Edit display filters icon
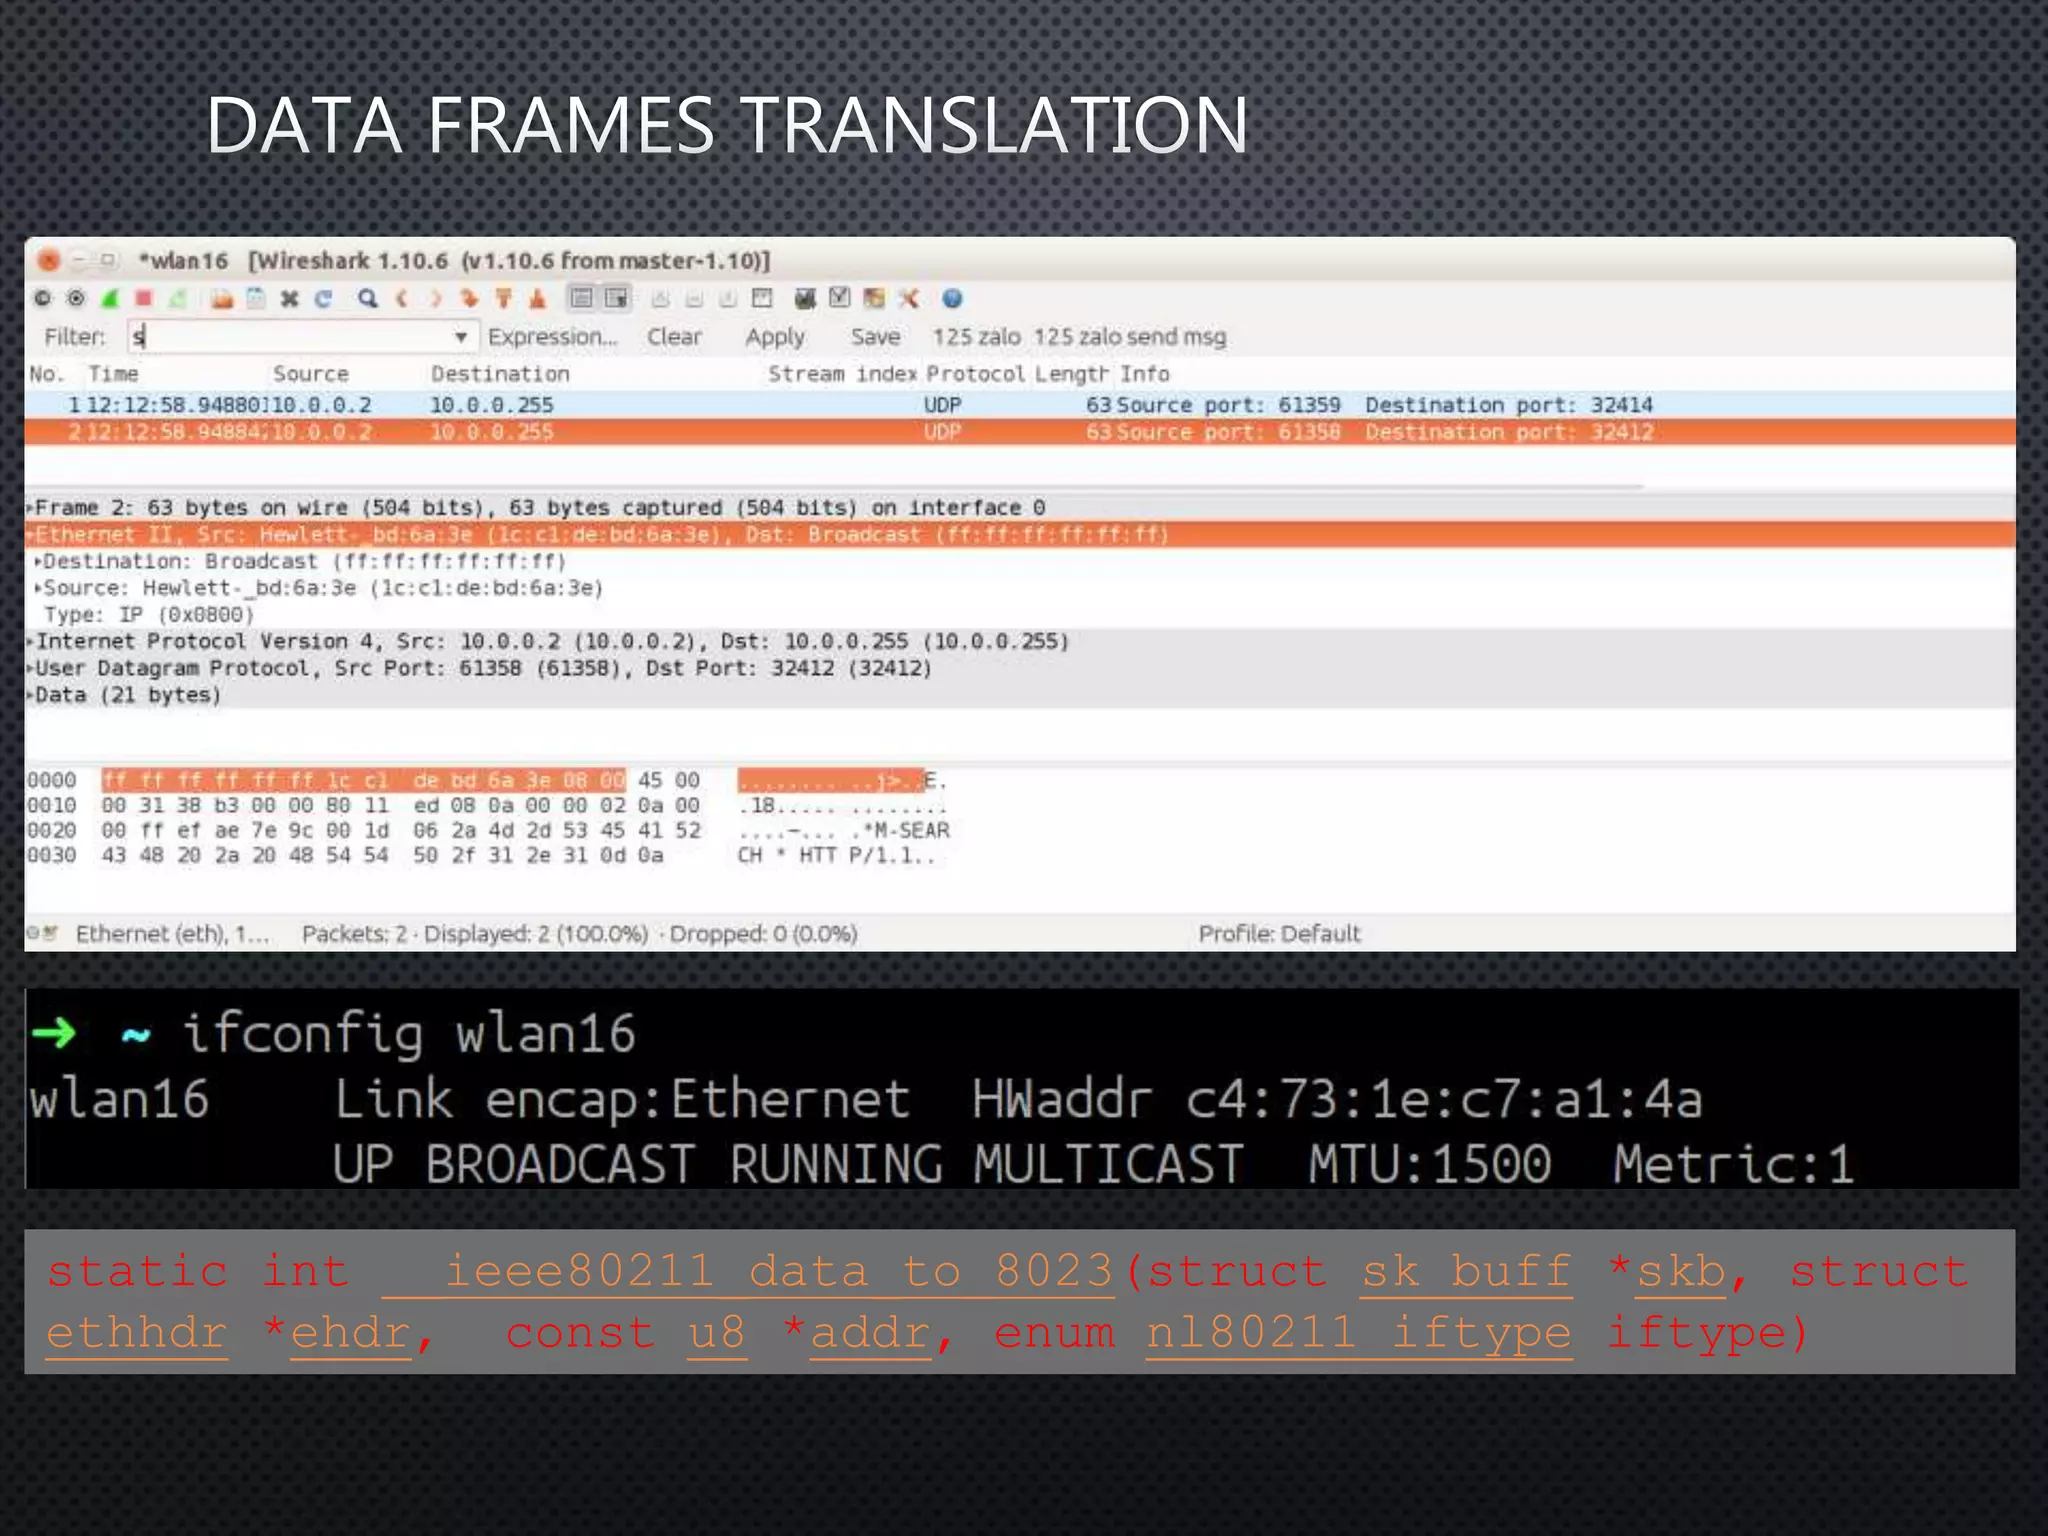The width and height of the screenshot is (2048, 1536). tap(840, 298)
